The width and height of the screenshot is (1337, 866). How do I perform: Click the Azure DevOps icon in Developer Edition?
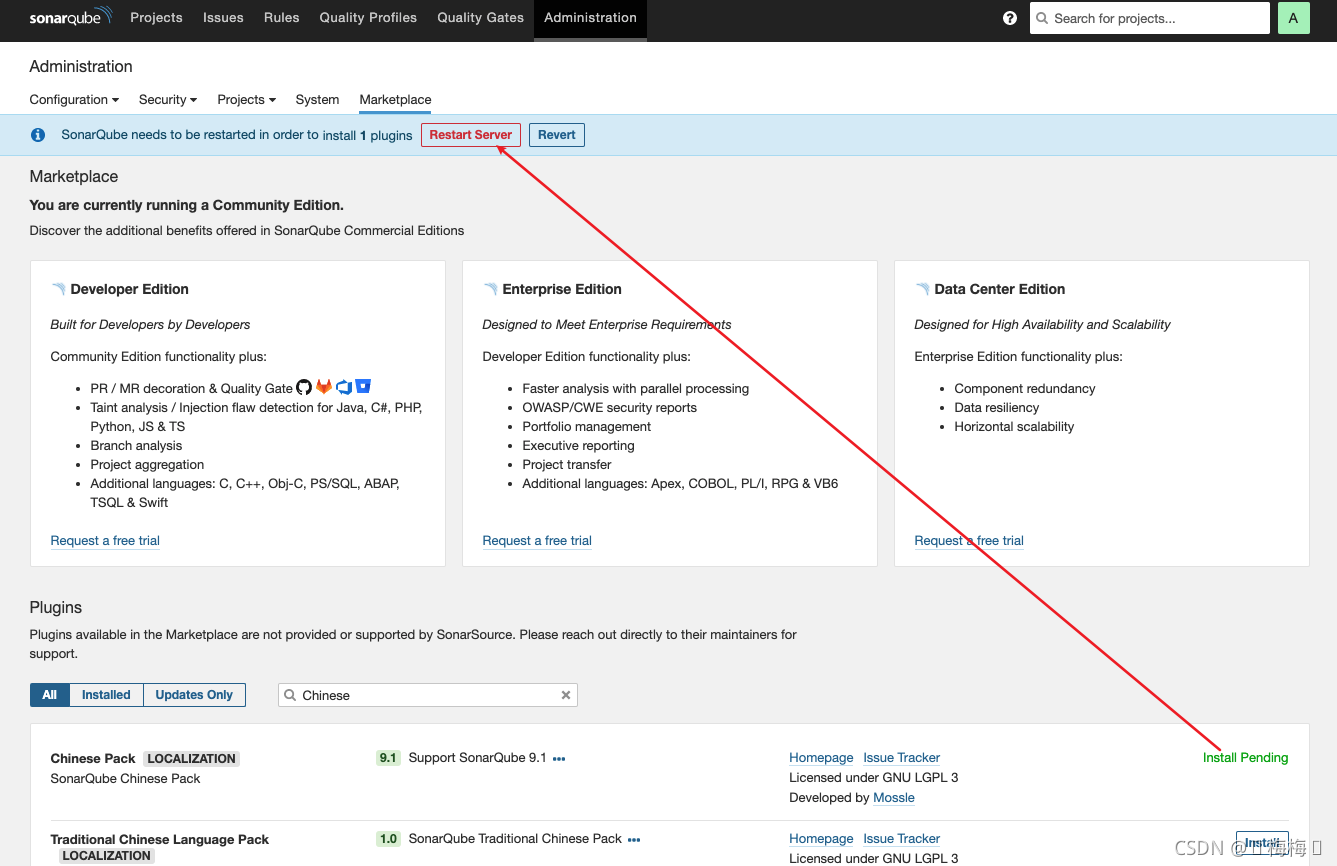pos(344,387)
